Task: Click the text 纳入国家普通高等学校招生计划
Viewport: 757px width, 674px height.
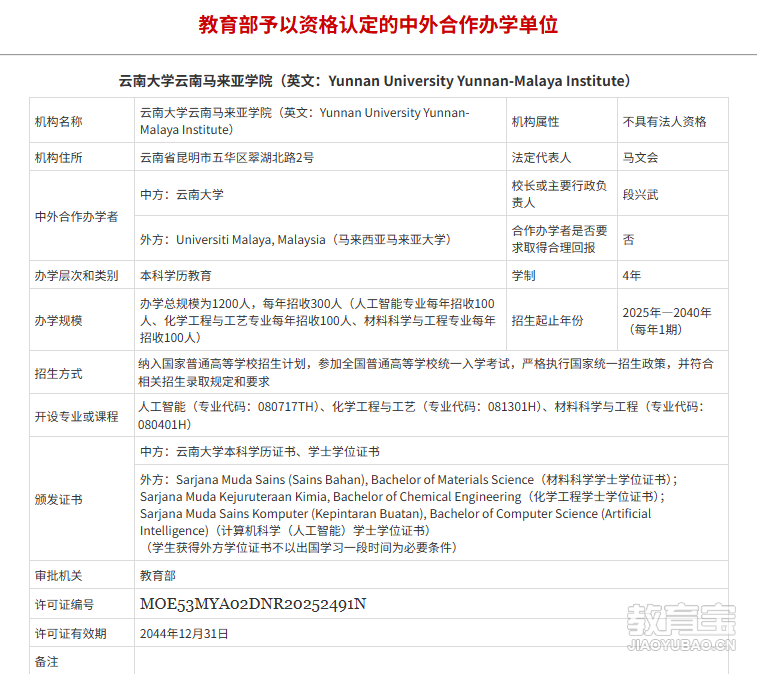Action: pyautogui.click(x=222, y=364)
